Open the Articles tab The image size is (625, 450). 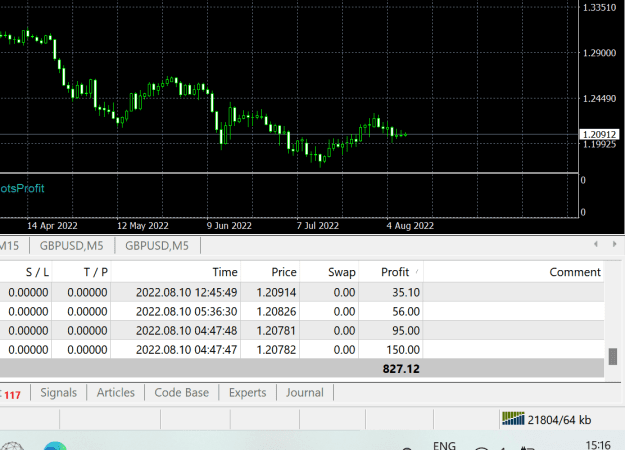coord(116,393)
